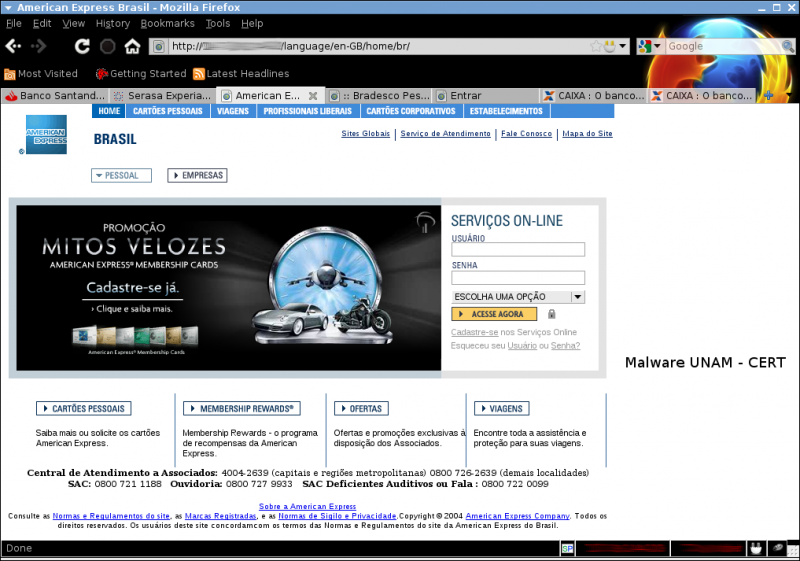The image size is (800, 561).
Task: Open the History menu
Action: (113, 23)
